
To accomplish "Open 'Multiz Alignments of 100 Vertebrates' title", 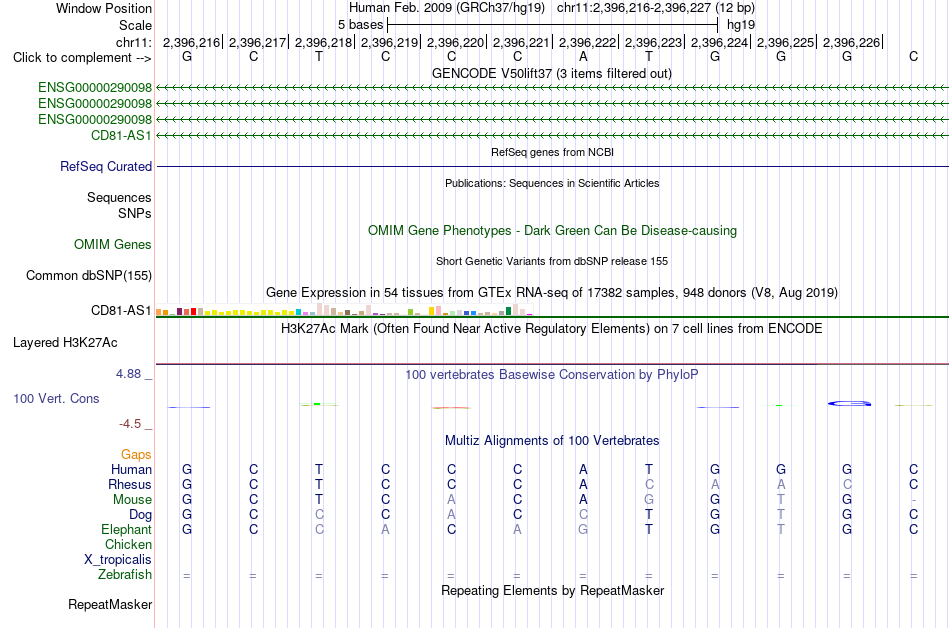I will pyautogui.click(x=552, y=440).
